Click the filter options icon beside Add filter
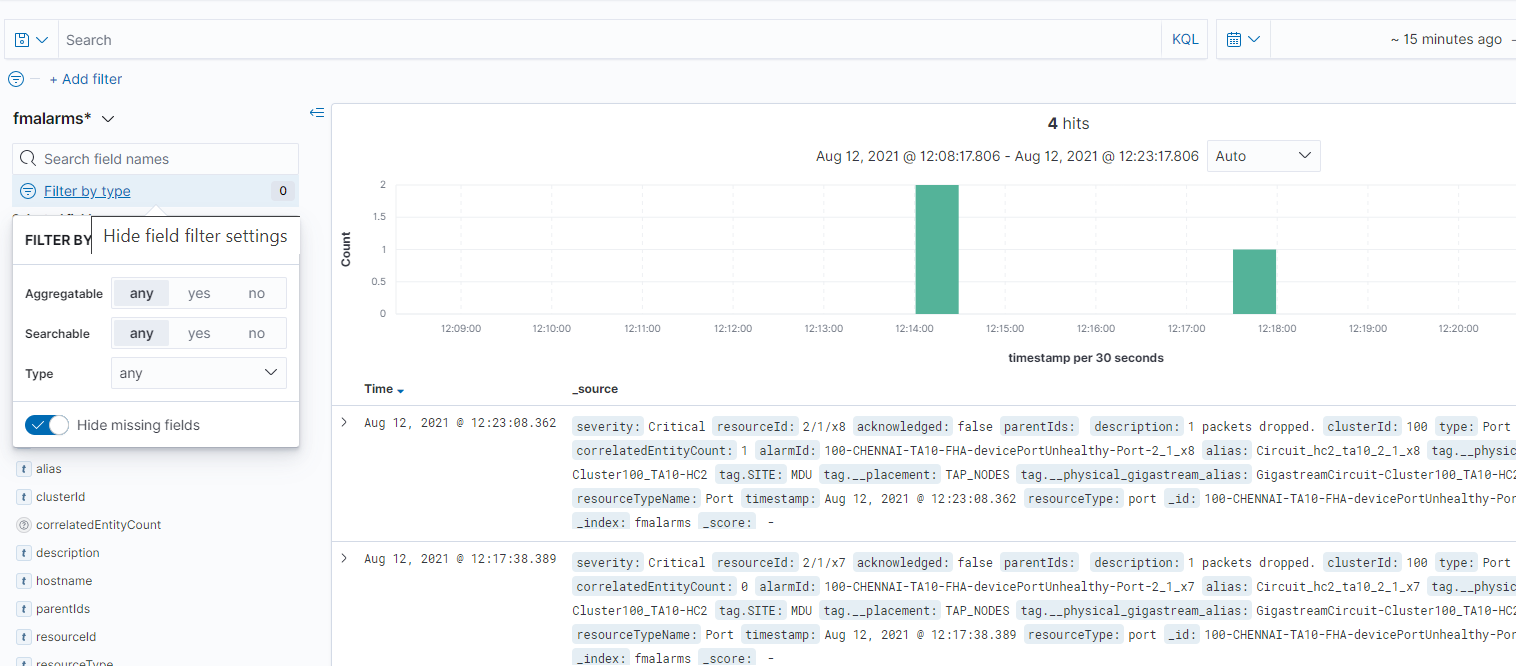This screenshot has height=666, width=1516. click(16, 79)
